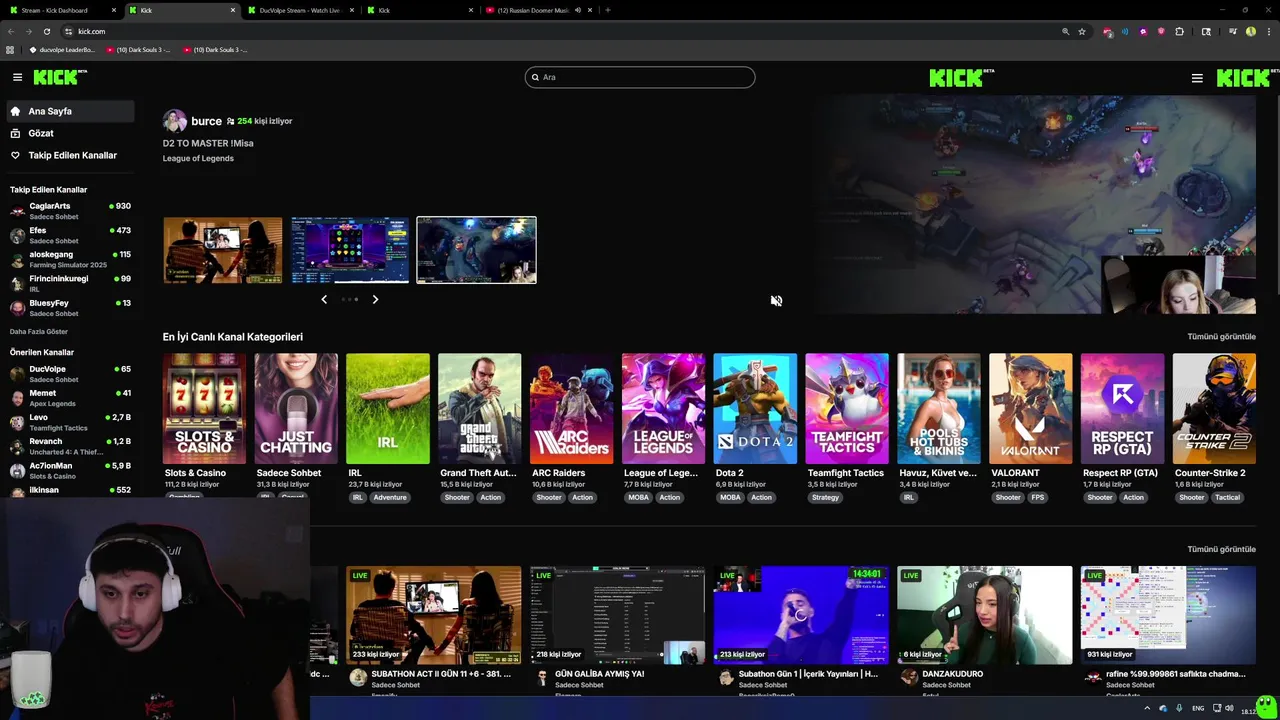This screenshot has width=1280, height=720.
Task: Click Ana Sayfa home icon in sidebar
Action: tap(15, 111)
